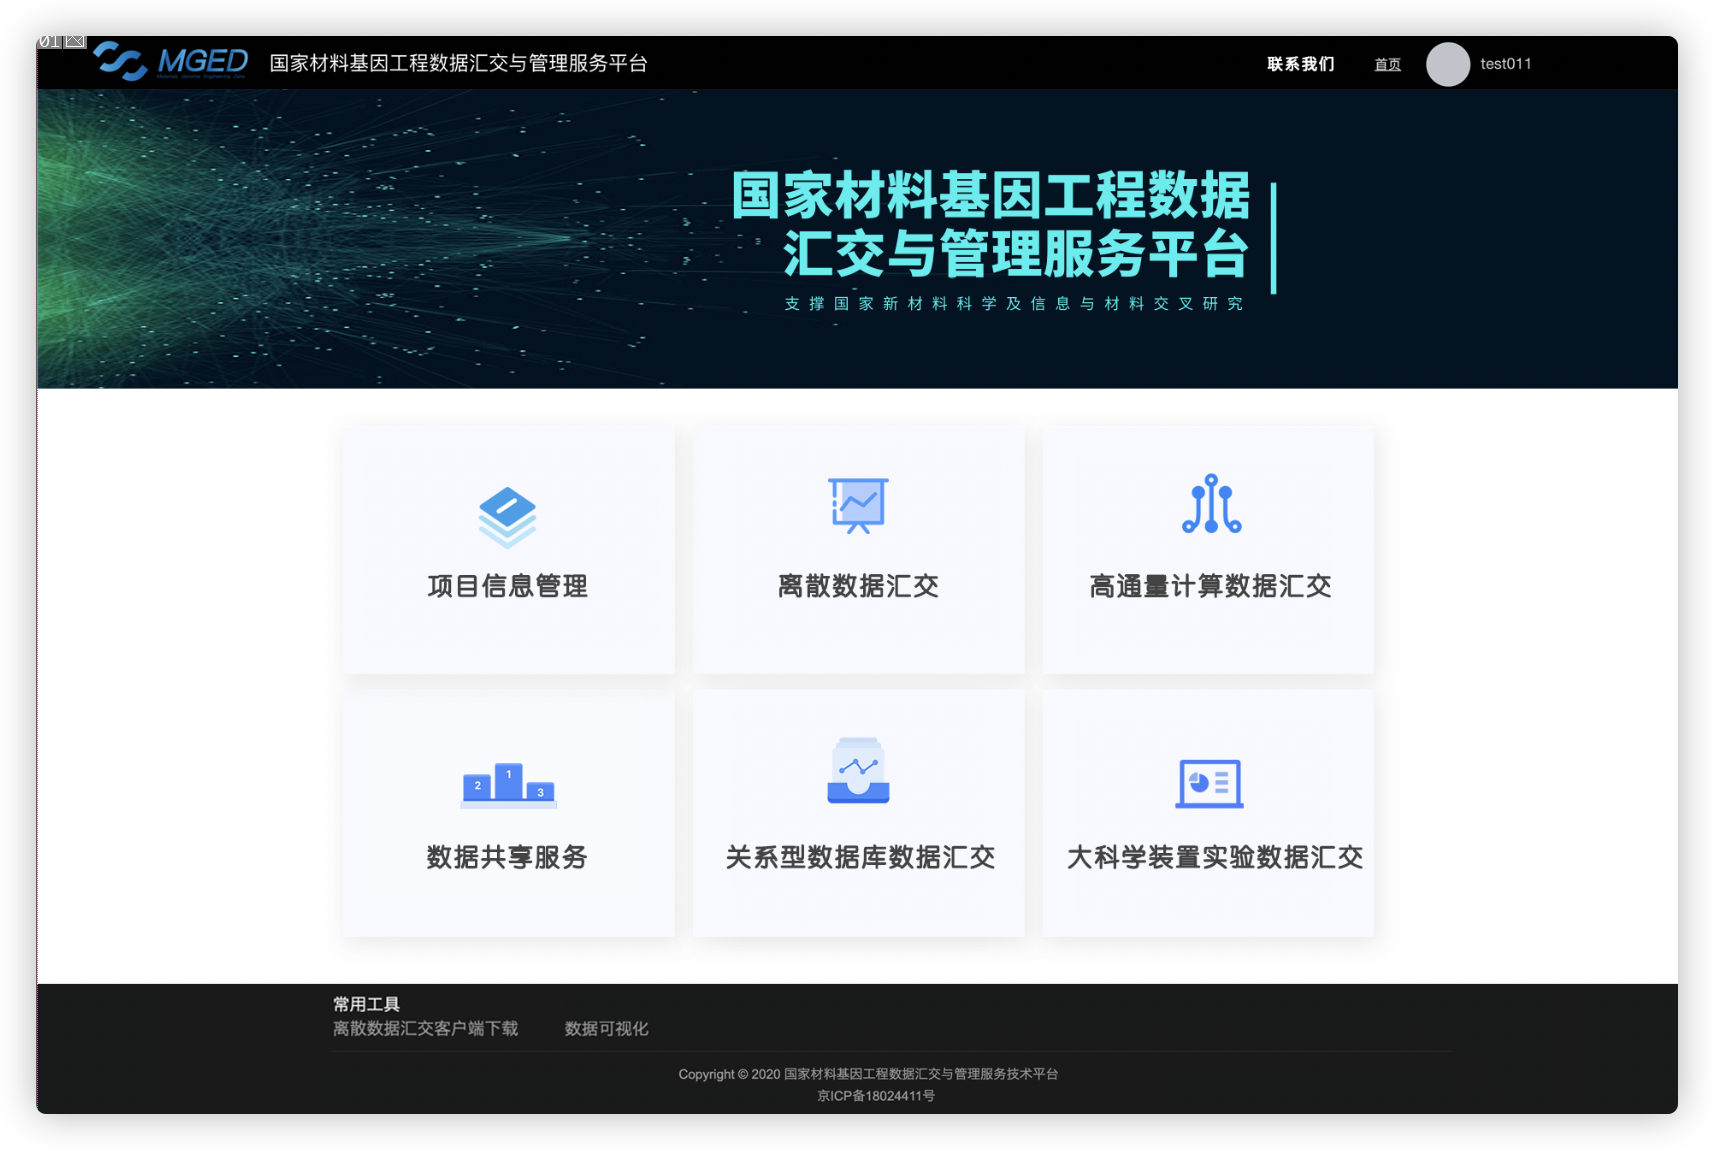
Task: Click the envelope icon at top-left corner
Action: tap(76, 42)
